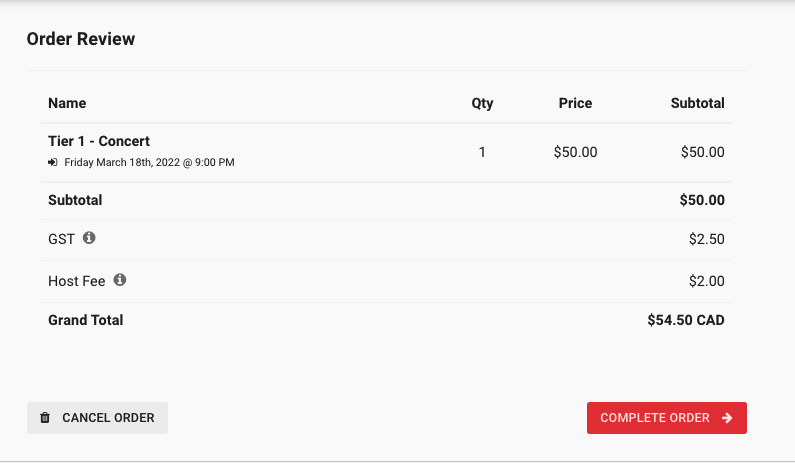795x463 pixels.
Task: Click the $2.50 GST amount
Action: (x=706, y=239)
